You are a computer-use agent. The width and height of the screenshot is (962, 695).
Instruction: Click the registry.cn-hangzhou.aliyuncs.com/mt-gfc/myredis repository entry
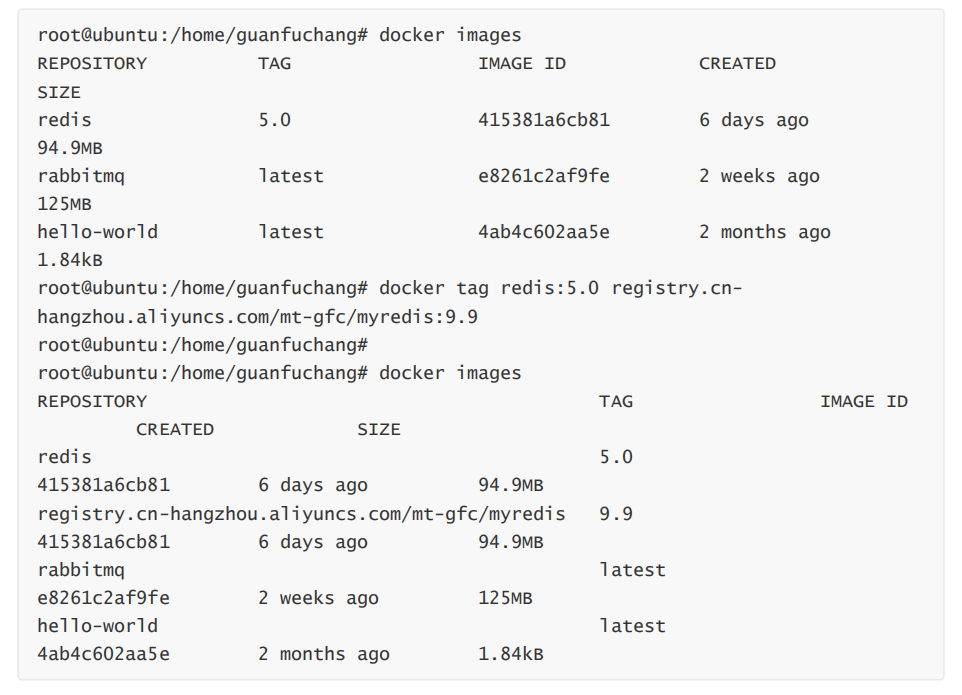tap(301, 514)
